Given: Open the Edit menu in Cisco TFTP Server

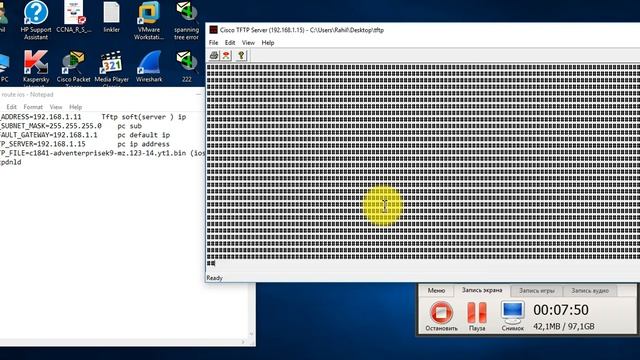Looking at the screenshot, I should [230, 42].
